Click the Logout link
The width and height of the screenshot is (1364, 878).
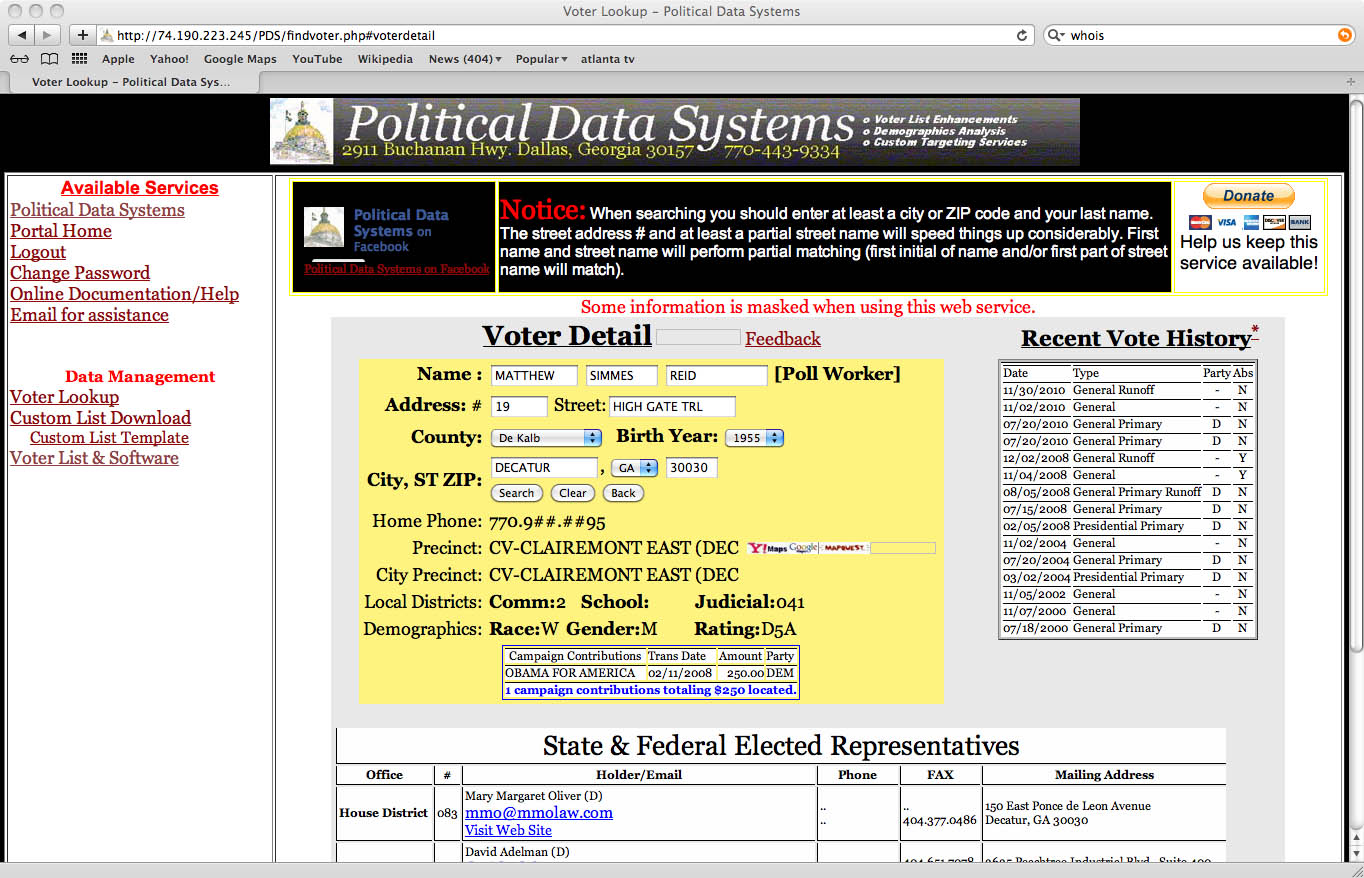click(x=38, y=252)
